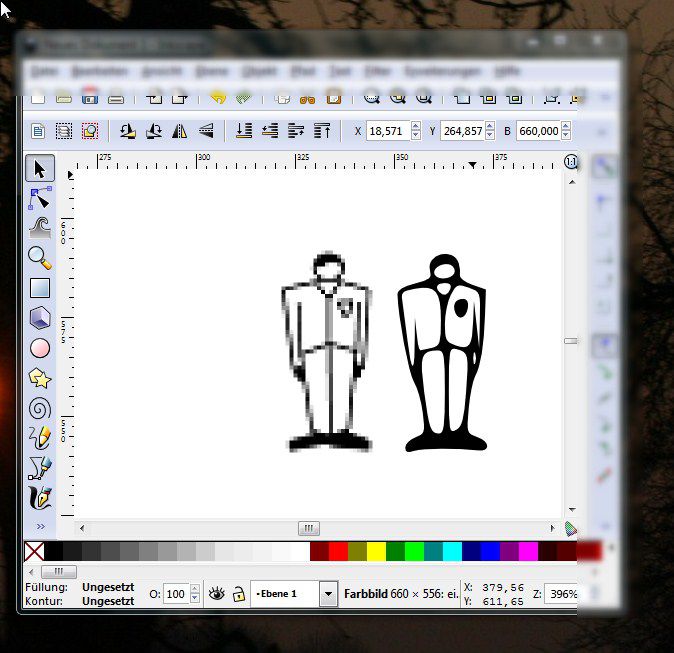Click the Füllung fill indicator Ungesetzt
This screenshot has height=653, width=674.
click(x=109, y=587)
